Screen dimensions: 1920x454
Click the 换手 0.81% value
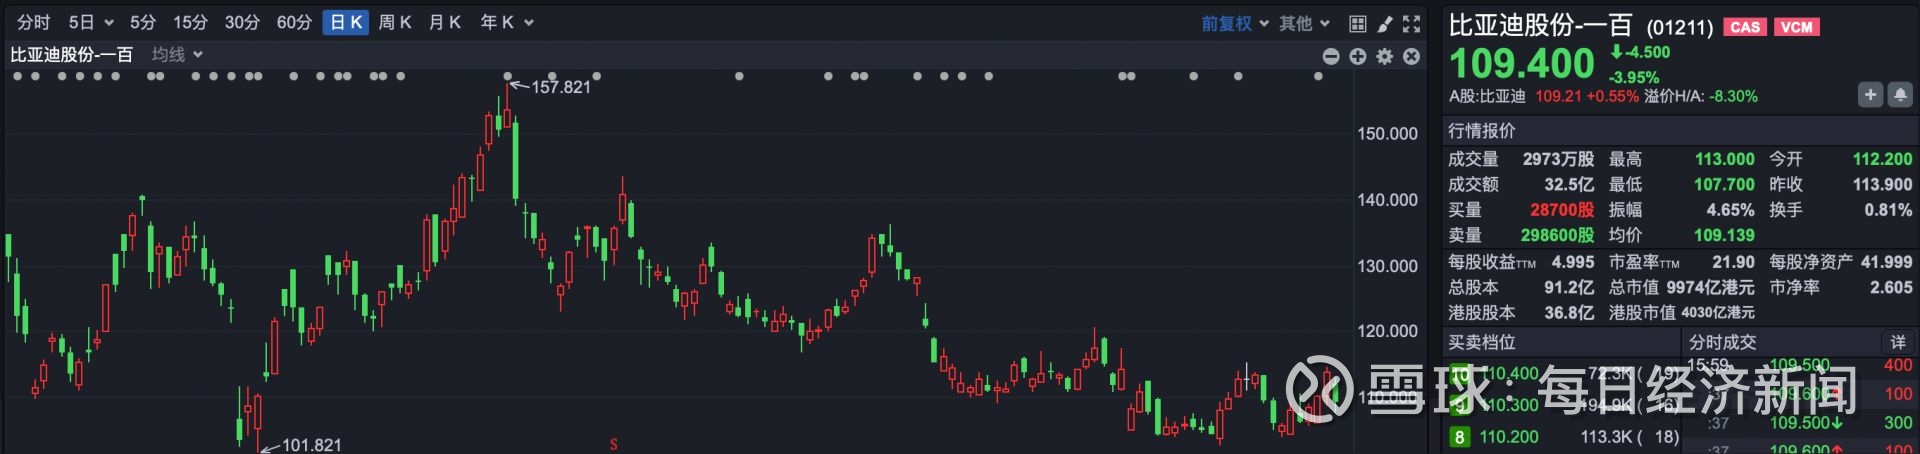coord(1888,210)
